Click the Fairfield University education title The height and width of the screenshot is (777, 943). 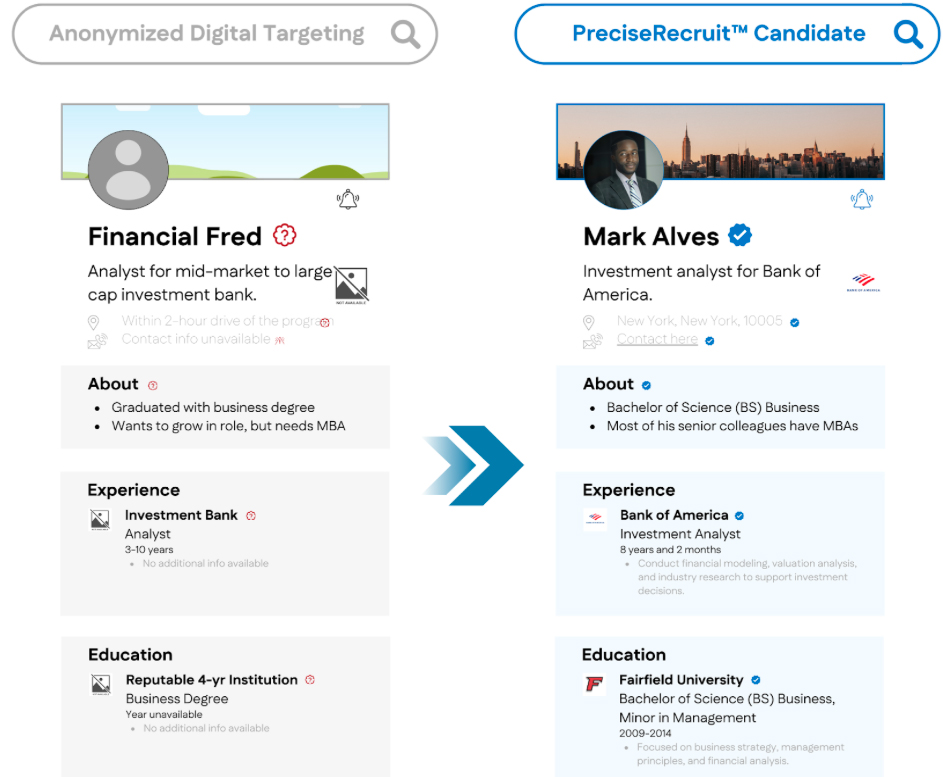coord(681,680)
